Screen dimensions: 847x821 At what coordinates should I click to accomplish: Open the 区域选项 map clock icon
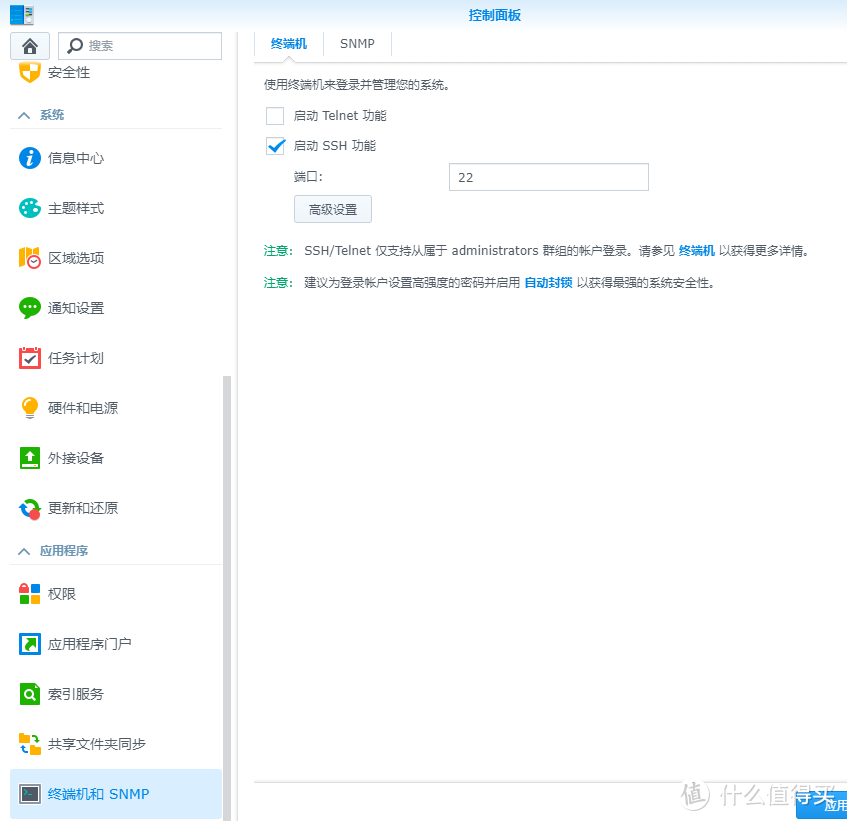(30, 258)
